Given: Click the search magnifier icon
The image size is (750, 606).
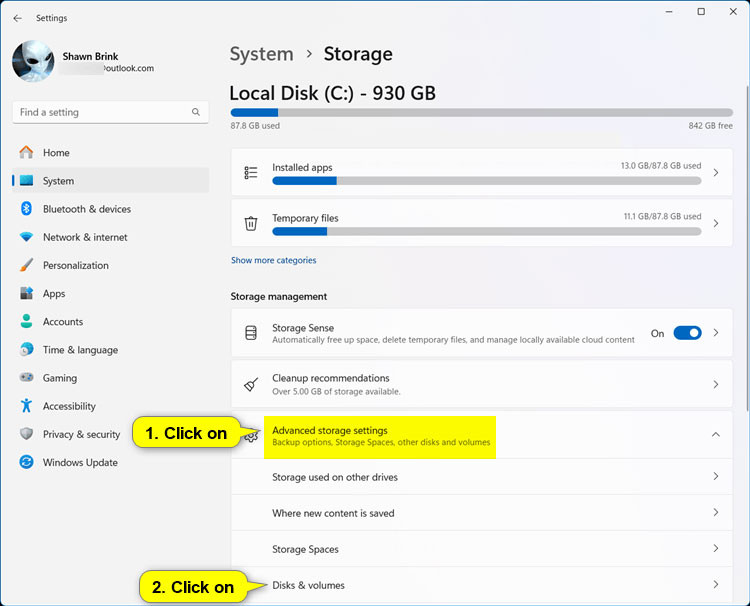Looking at the screenshot, I should point(196,113).
